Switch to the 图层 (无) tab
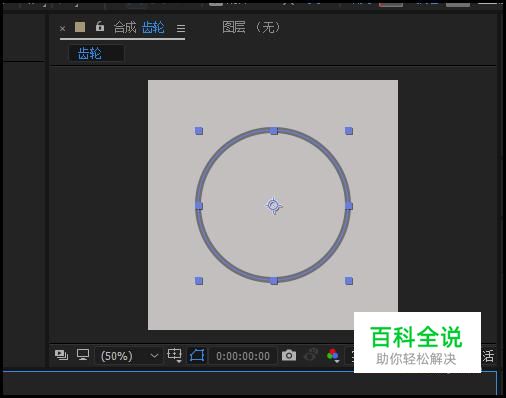Screen dimensions: 506x398 (x=251, y=27)
